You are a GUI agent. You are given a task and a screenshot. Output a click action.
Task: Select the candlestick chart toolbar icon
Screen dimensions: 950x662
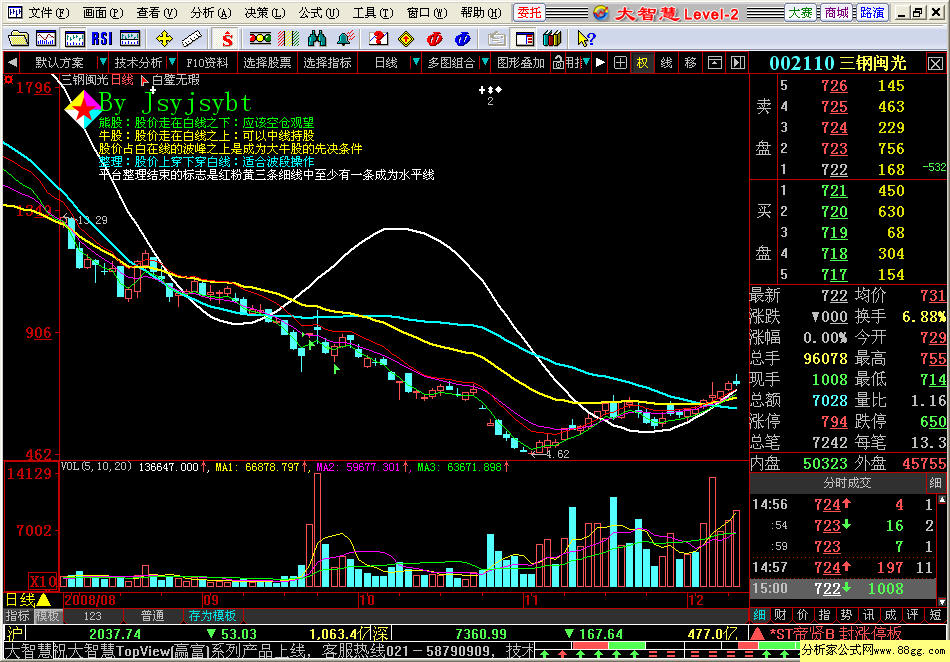(x=75, y=39)
